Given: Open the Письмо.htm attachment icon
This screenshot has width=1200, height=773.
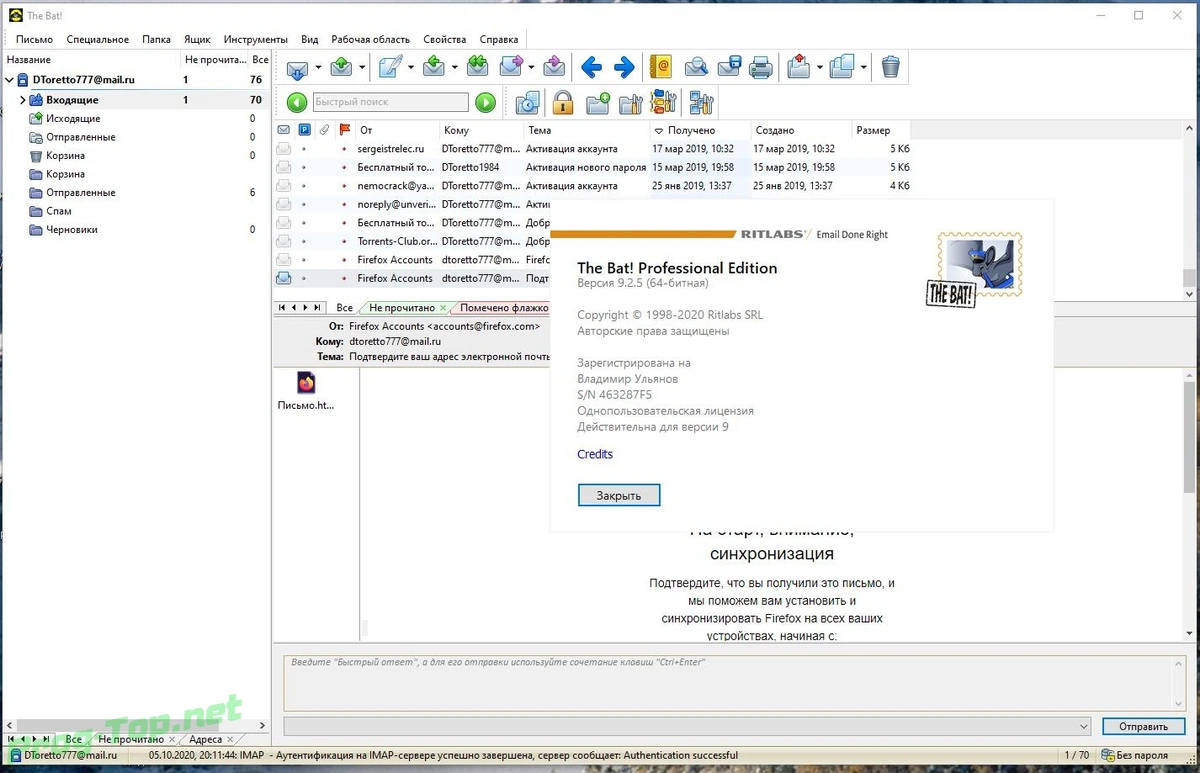Looking at the screenshot, I should point(306,383).
